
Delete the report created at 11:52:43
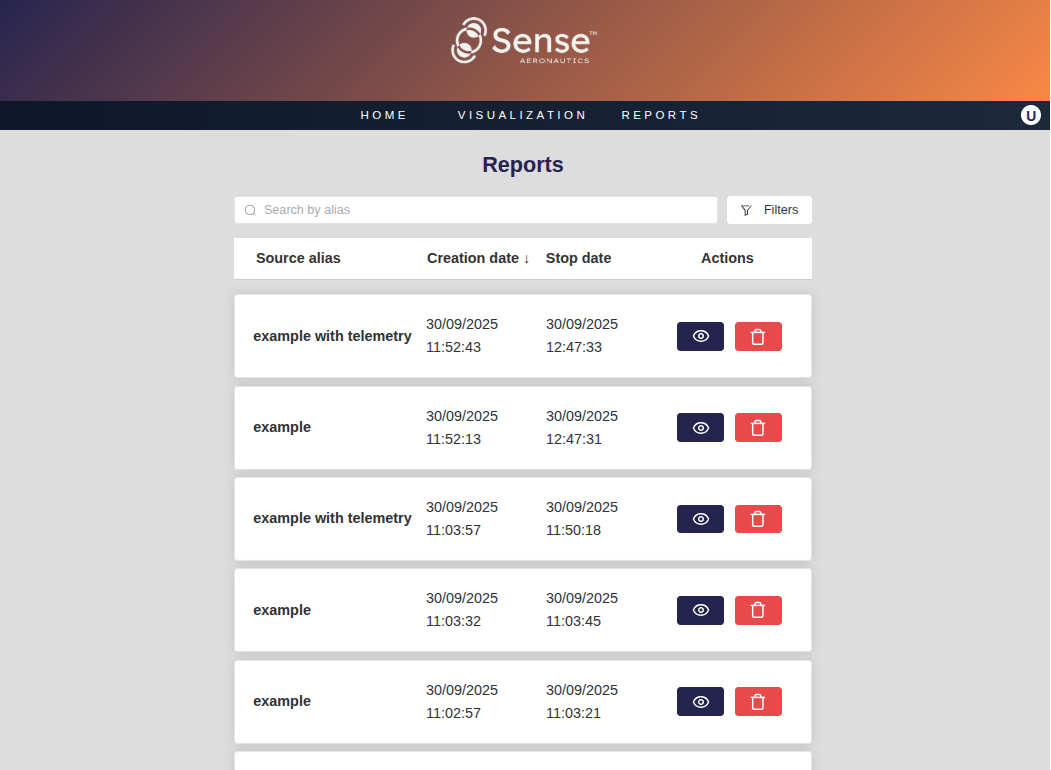pyautogui.click(x=758, y=336)
